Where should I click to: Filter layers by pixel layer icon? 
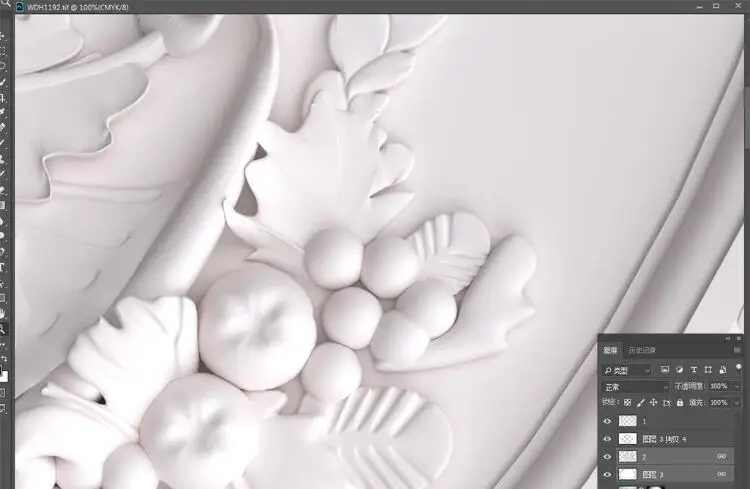[665, 369]
